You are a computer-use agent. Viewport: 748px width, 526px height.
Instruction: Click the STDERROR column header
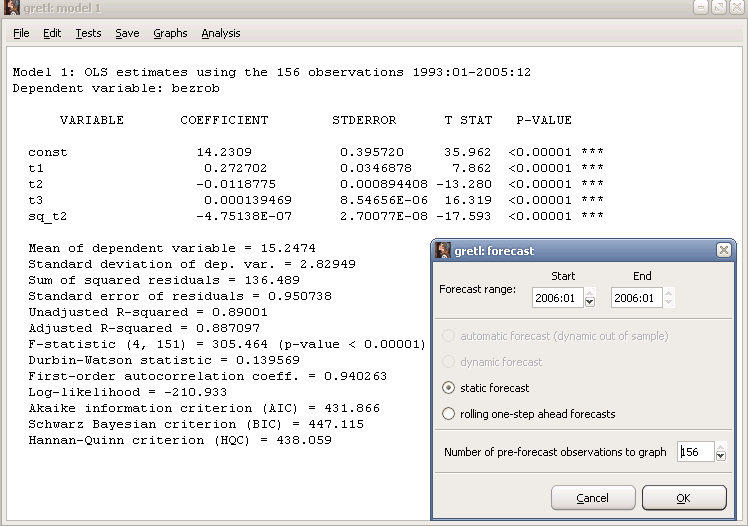point(364,120)
